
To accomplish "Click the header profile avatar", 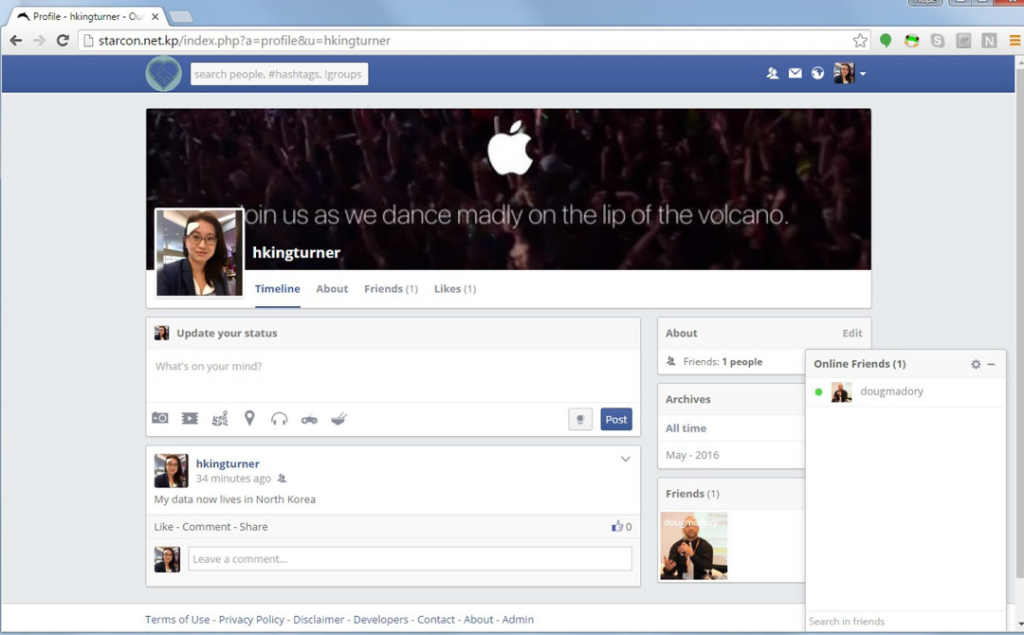I will [x=844, y=73].
